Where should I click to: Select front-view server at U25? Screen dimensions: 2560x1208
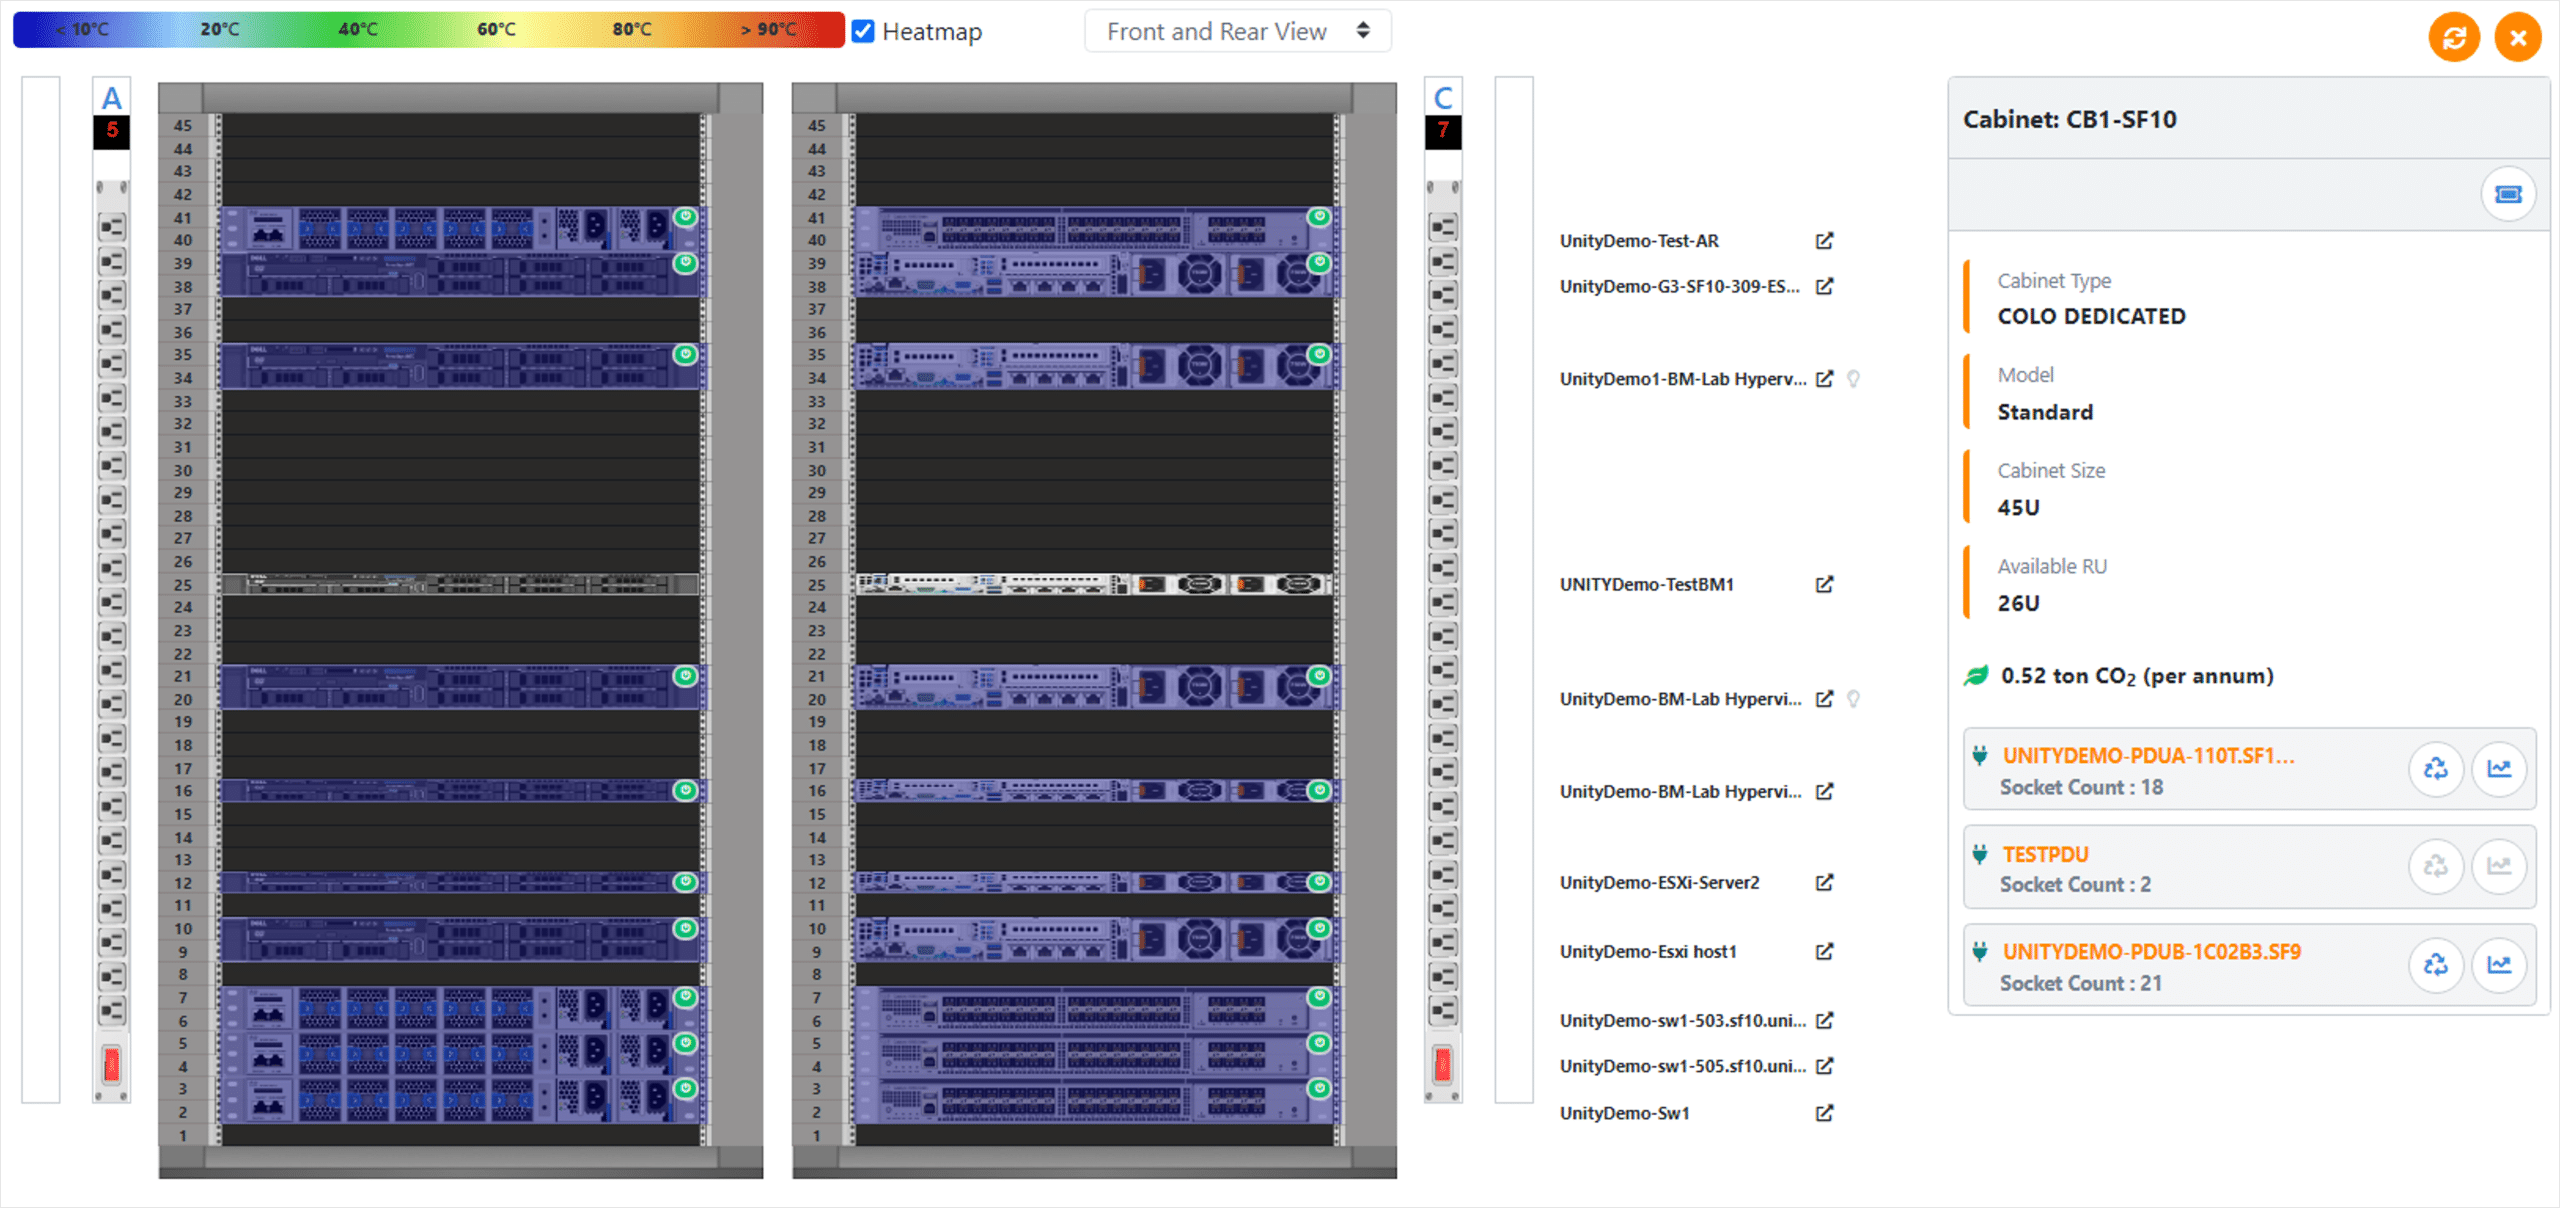460,584
